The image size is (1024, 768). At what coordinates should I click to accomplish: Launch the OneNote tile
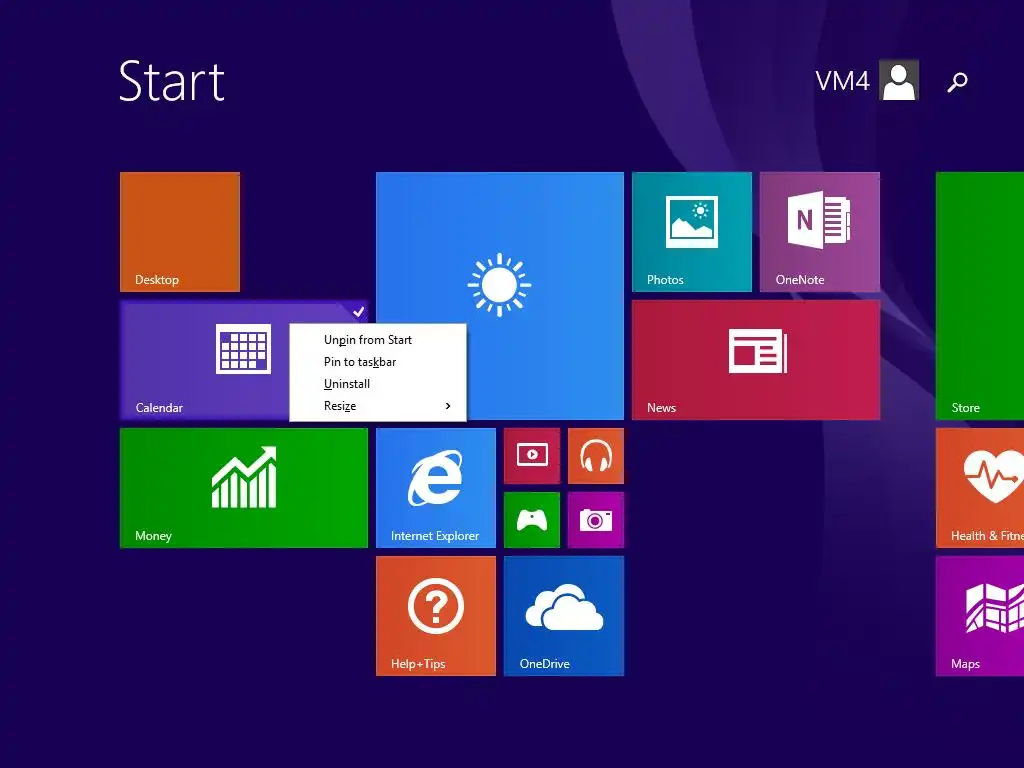point(820,232)
